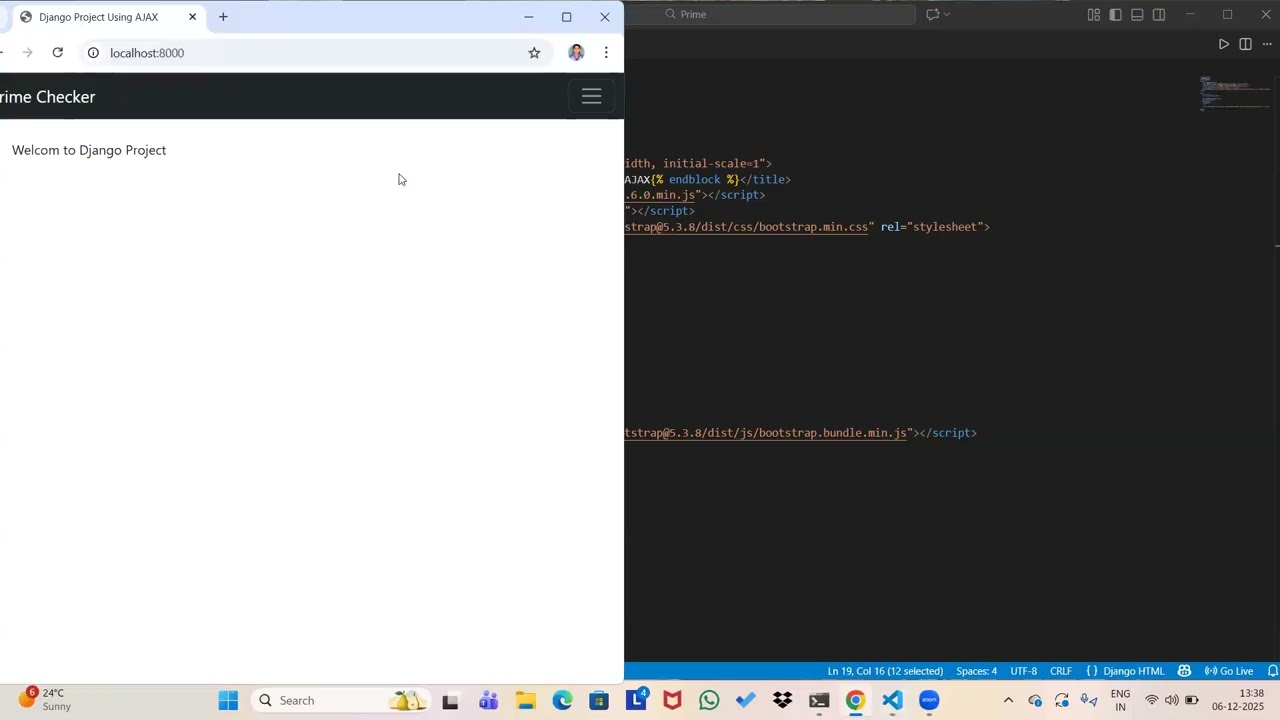
Task: Open Zoom from taskbar
Action: pyautogui.click(x=929, y=700)
